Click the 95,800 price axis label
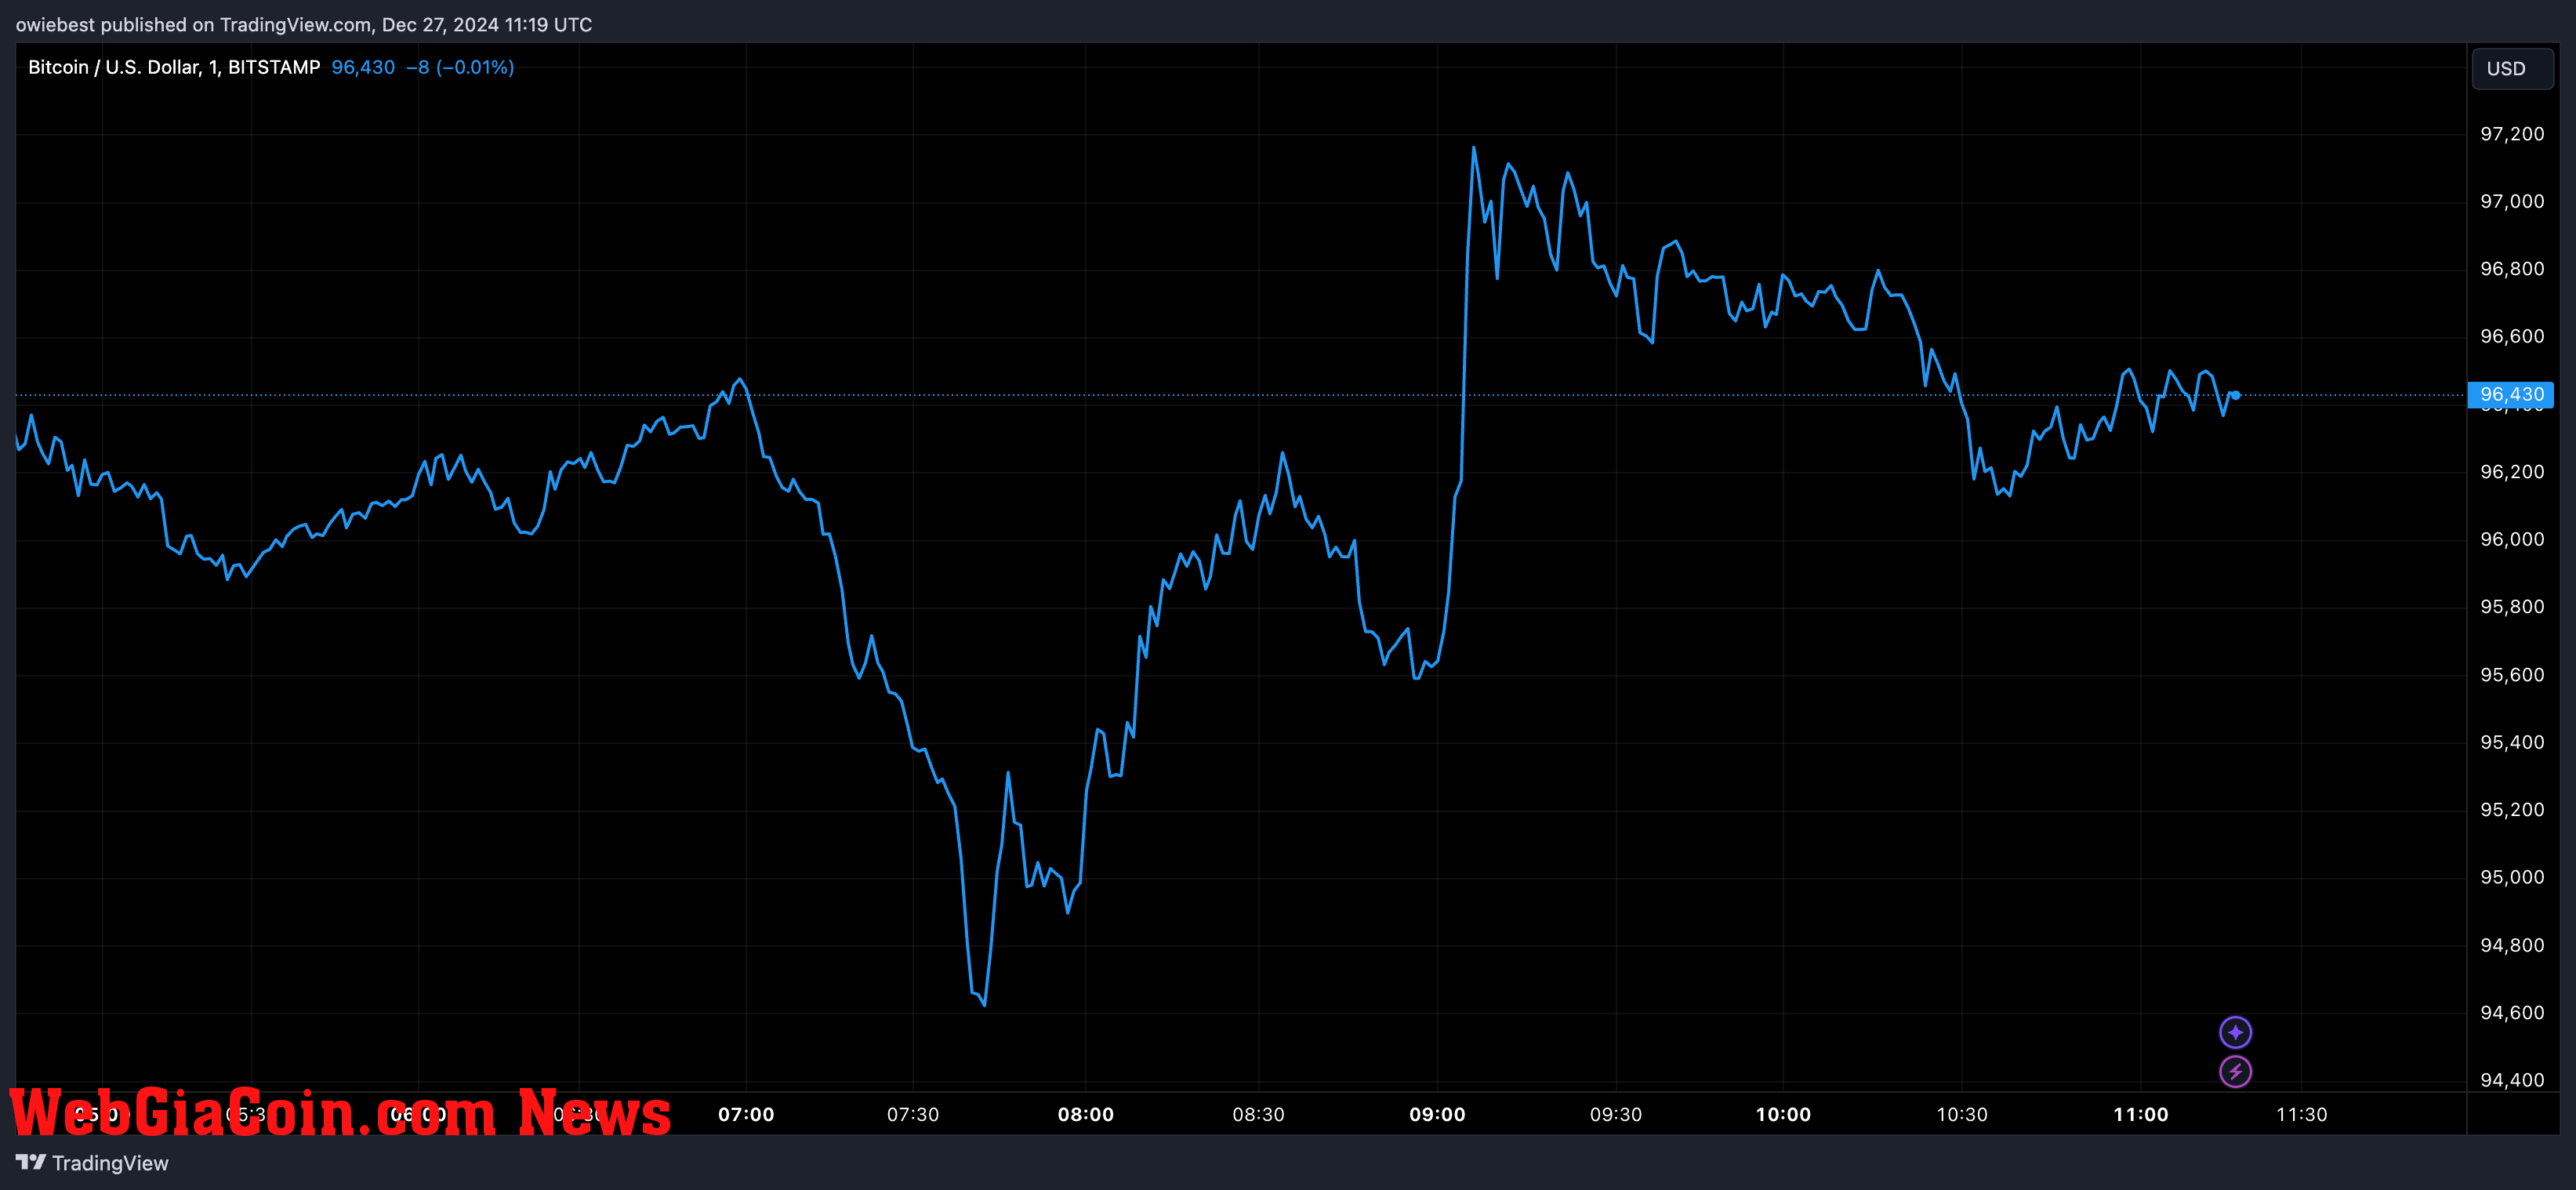 (x=2512, y=607)
